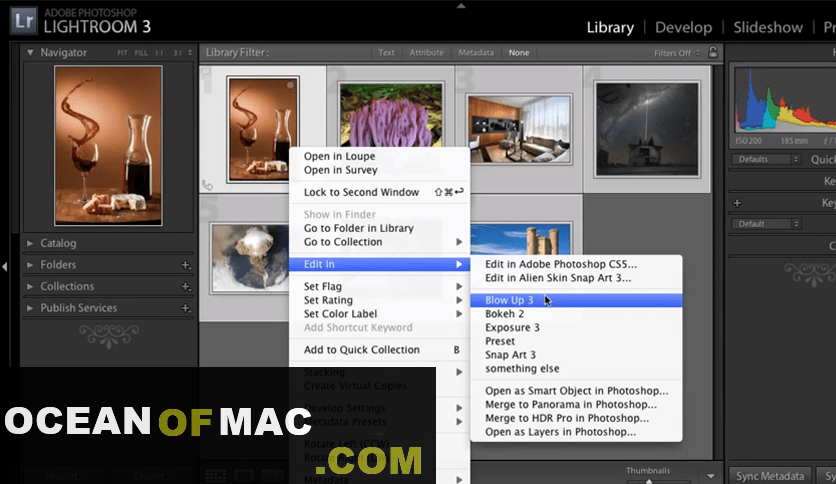The image size is (836, 484).
Task: Switch Library Filter to Metadata
Action: pyautogui.click(x=476, y=52)
